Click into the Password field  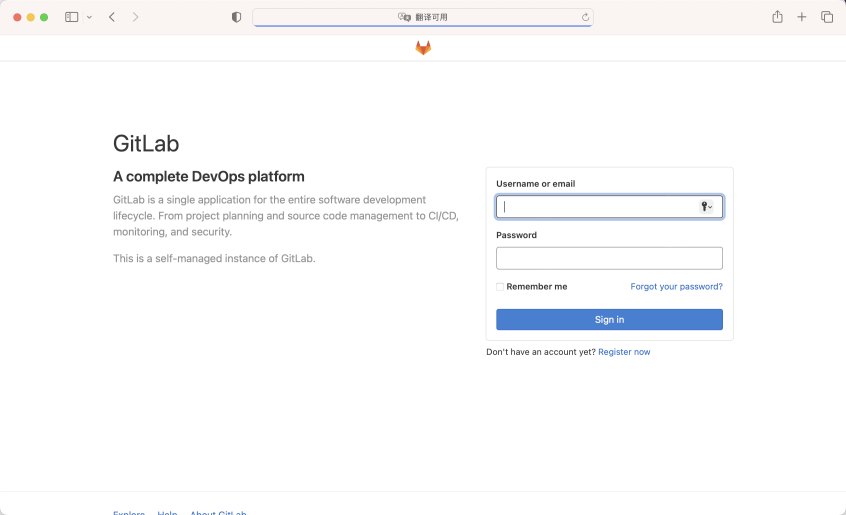pyautogui.click(x=609, y=258)
